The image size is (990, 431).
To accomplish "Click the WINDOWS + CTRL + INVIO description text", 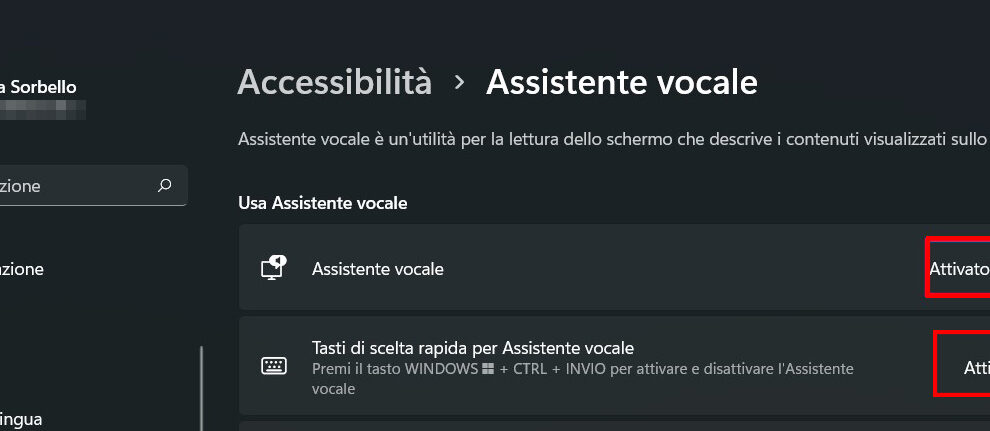I will coord(582,378).
